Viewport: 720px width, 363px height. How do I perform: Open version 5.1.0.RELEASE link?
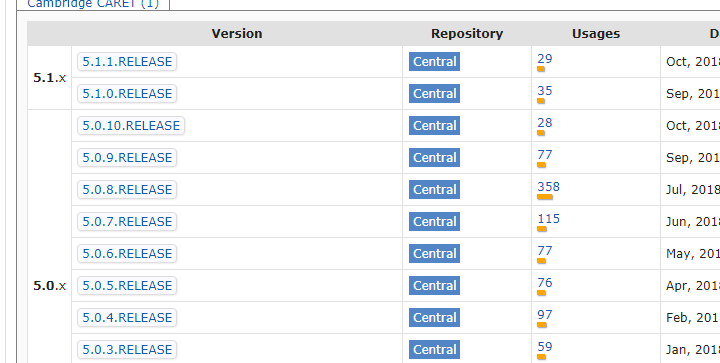tap(127, 94)
